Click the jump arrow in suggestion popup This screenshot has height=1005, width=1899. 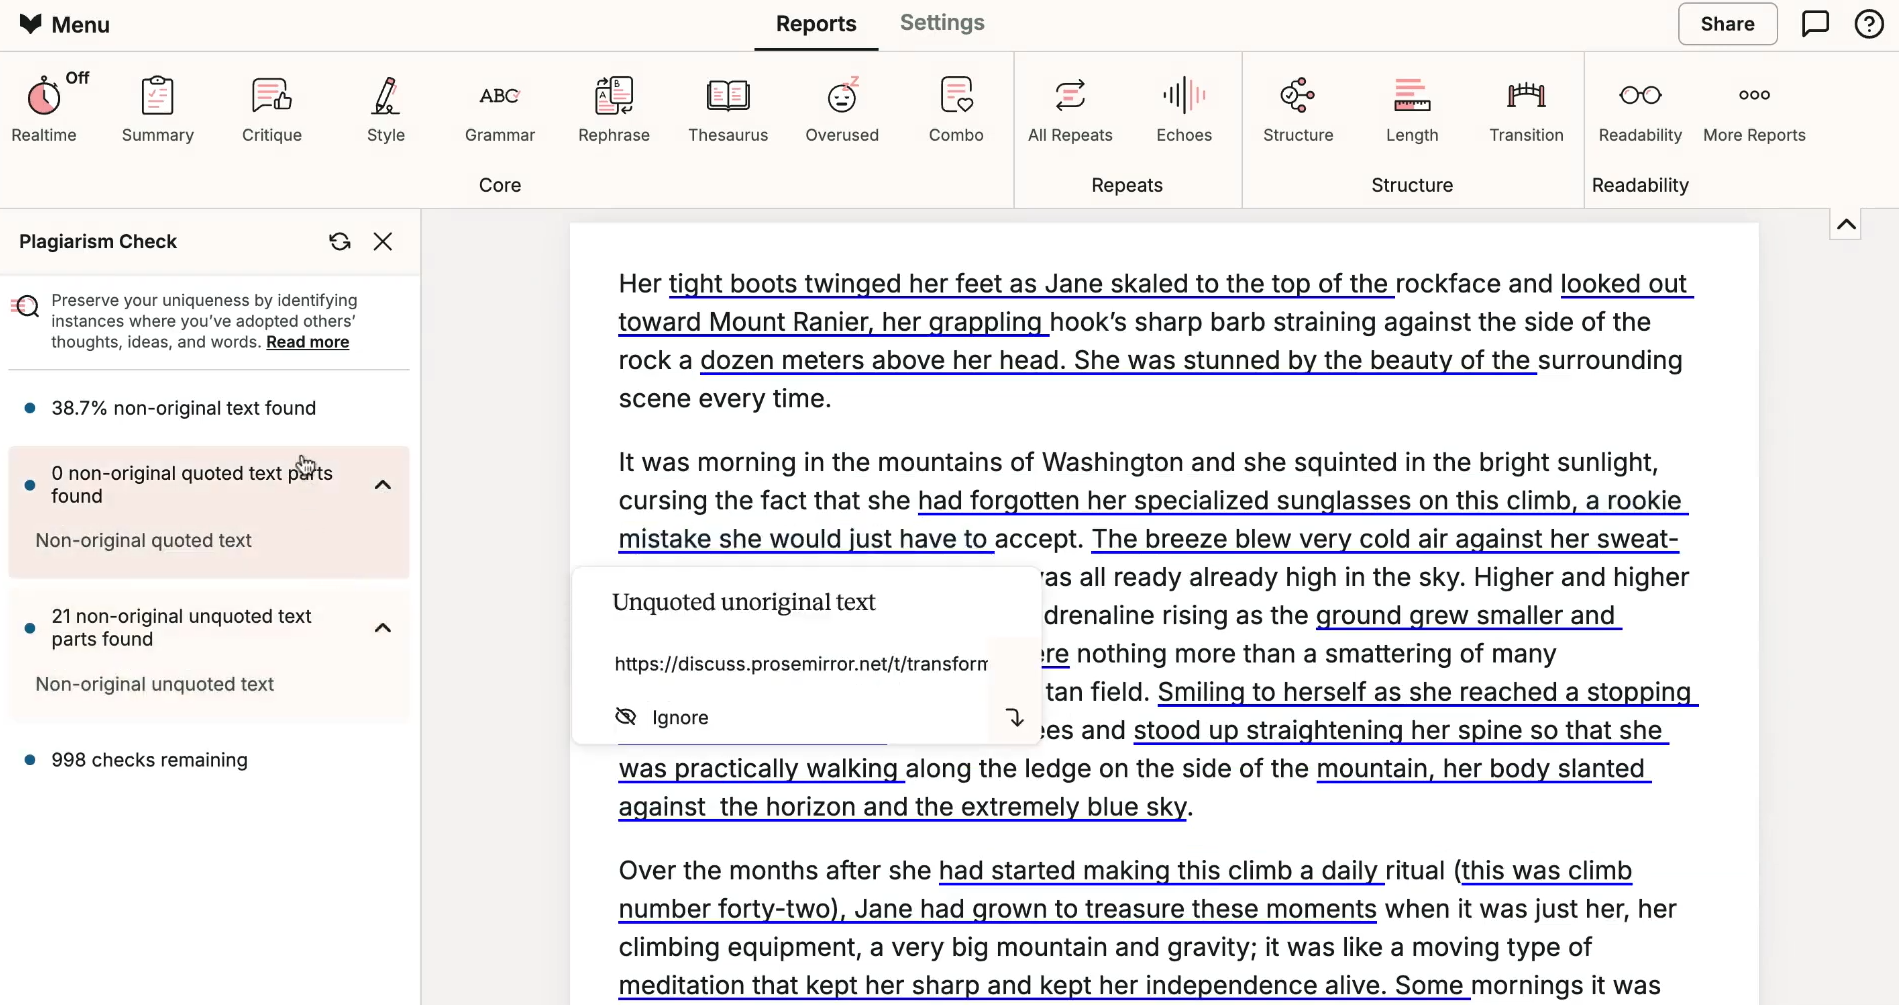coord(1014,717)
